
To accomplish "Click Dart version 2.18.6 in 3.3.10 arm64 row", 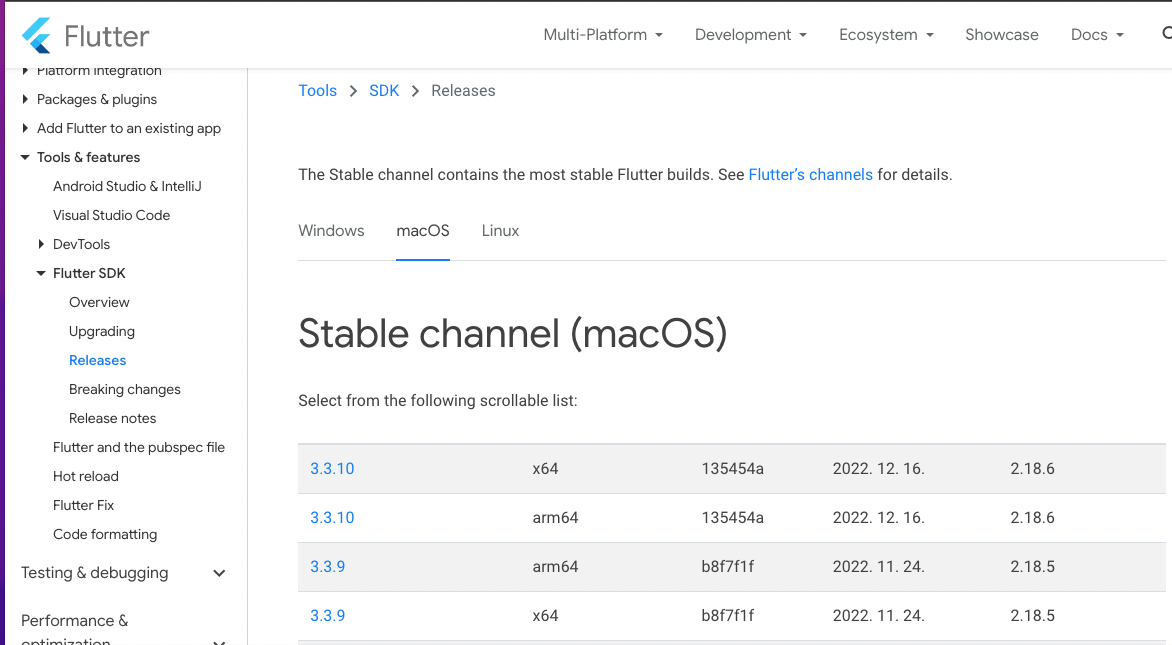I will click(x=1032, y=518).
